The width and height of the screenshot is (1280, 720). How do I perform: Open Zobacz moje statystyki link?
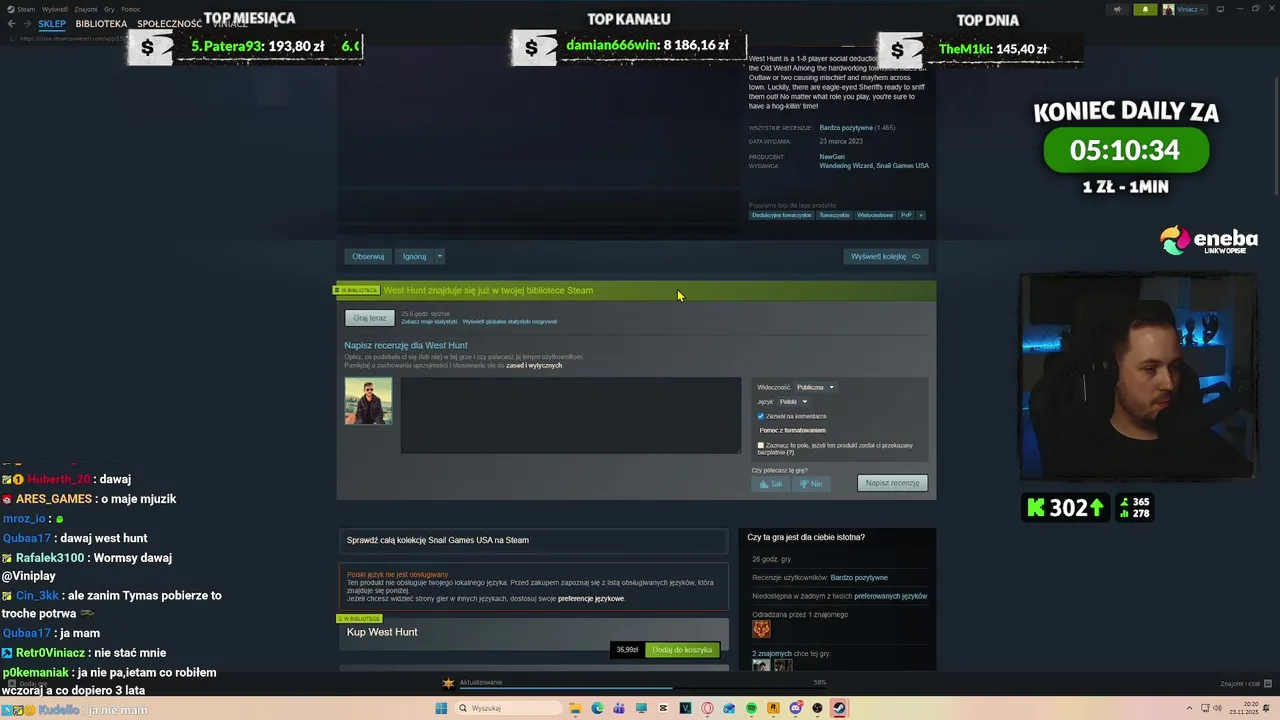(429, 322)
